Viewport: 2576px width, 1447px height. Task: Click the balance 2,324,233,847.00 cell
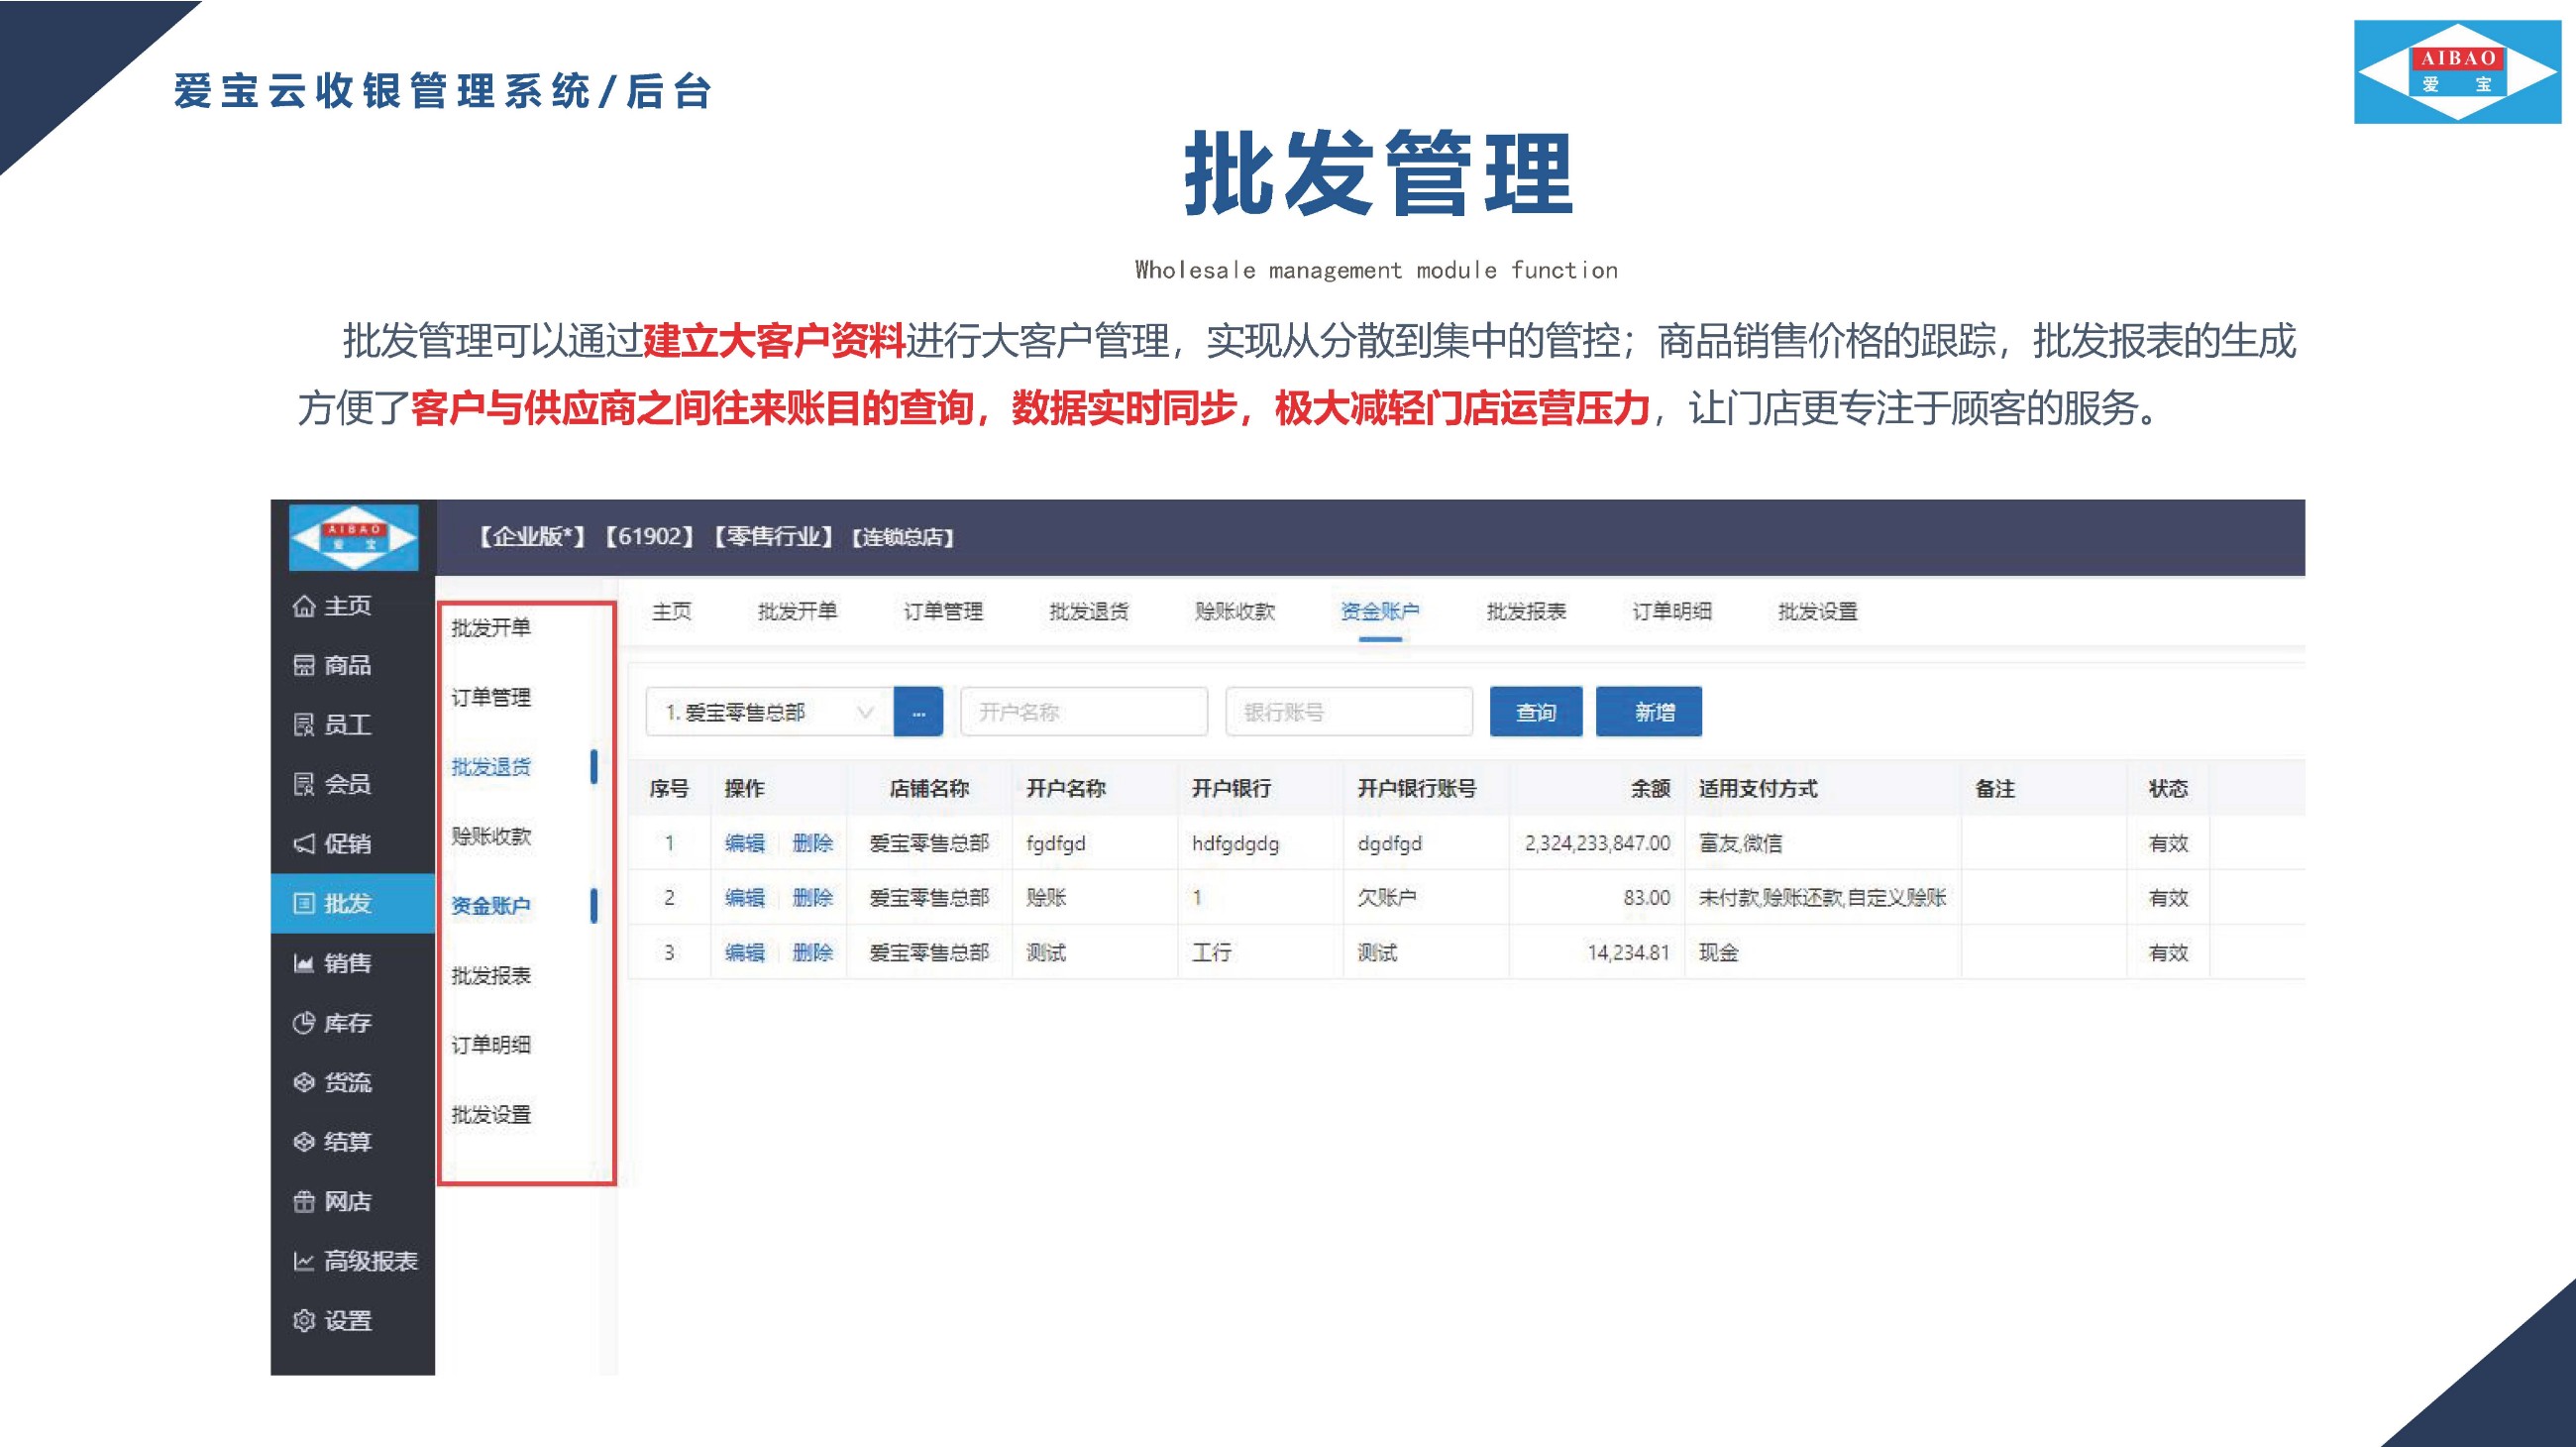tap(1597, 843)
